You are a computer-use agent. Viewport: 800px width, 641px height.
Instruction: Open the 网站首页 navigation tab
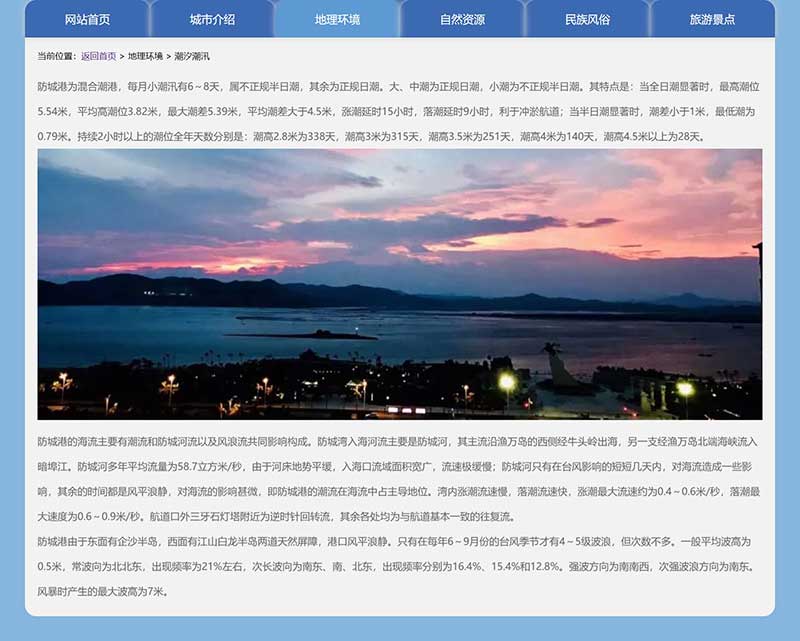point(87,19)
